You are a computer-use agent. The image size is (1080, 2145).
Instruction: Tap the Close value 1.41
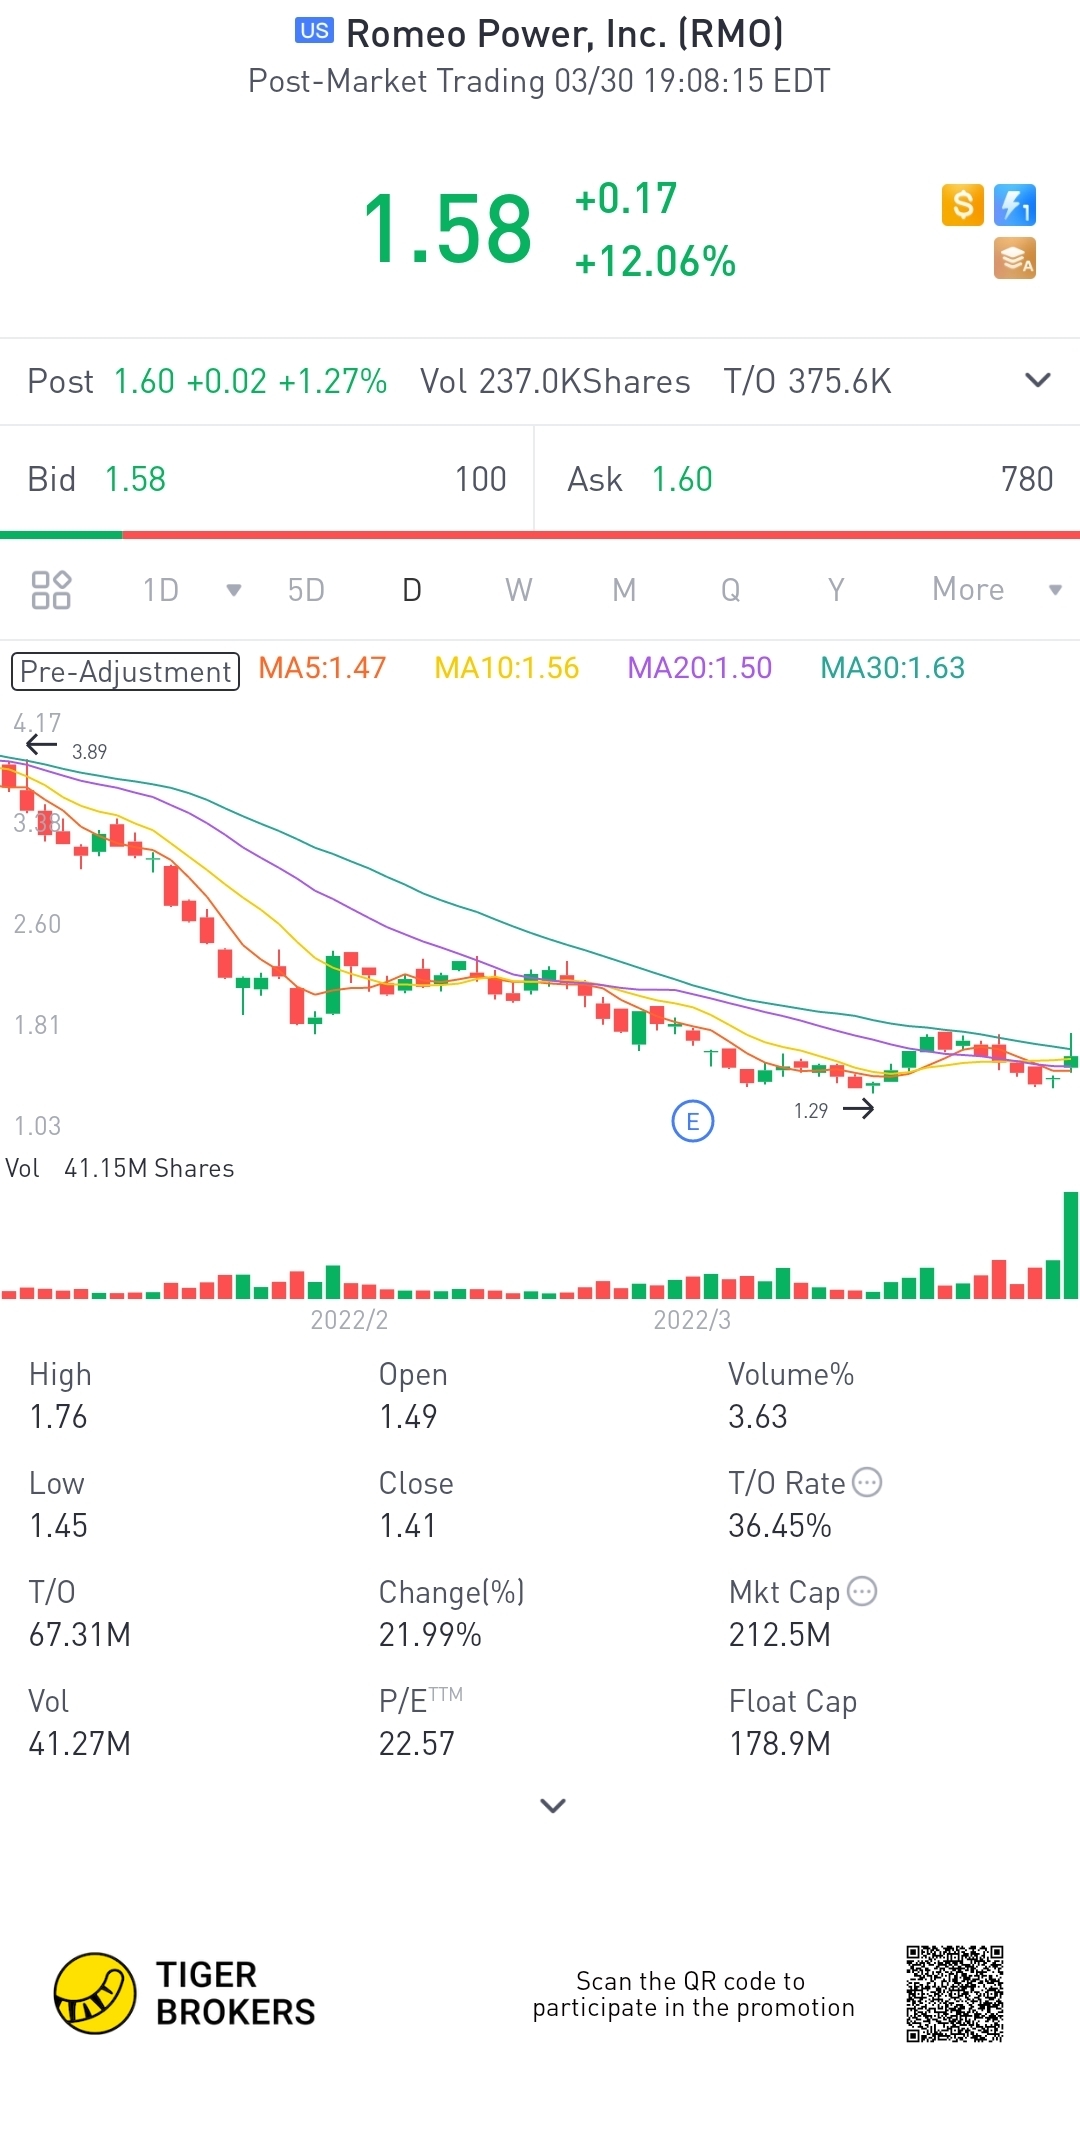tap(407, 1526)
